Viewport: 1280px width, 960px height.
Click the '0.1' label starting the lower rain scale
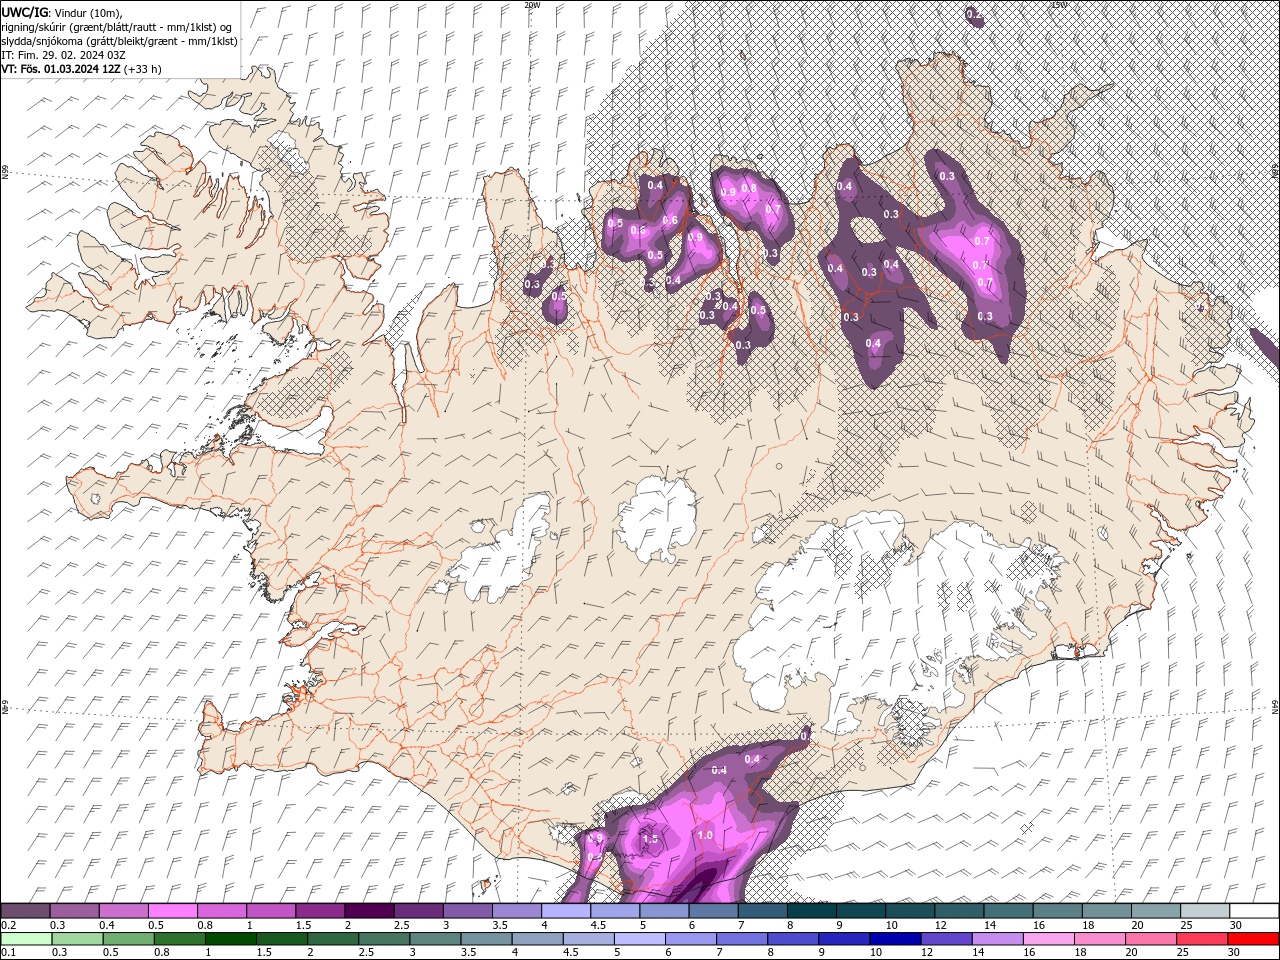[9, 953]
